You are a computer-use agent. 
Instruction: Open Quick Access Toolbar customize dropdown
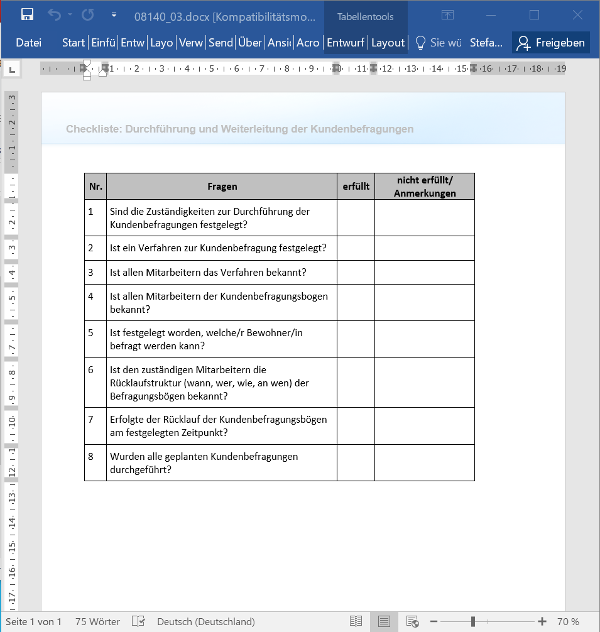point(114,16)
